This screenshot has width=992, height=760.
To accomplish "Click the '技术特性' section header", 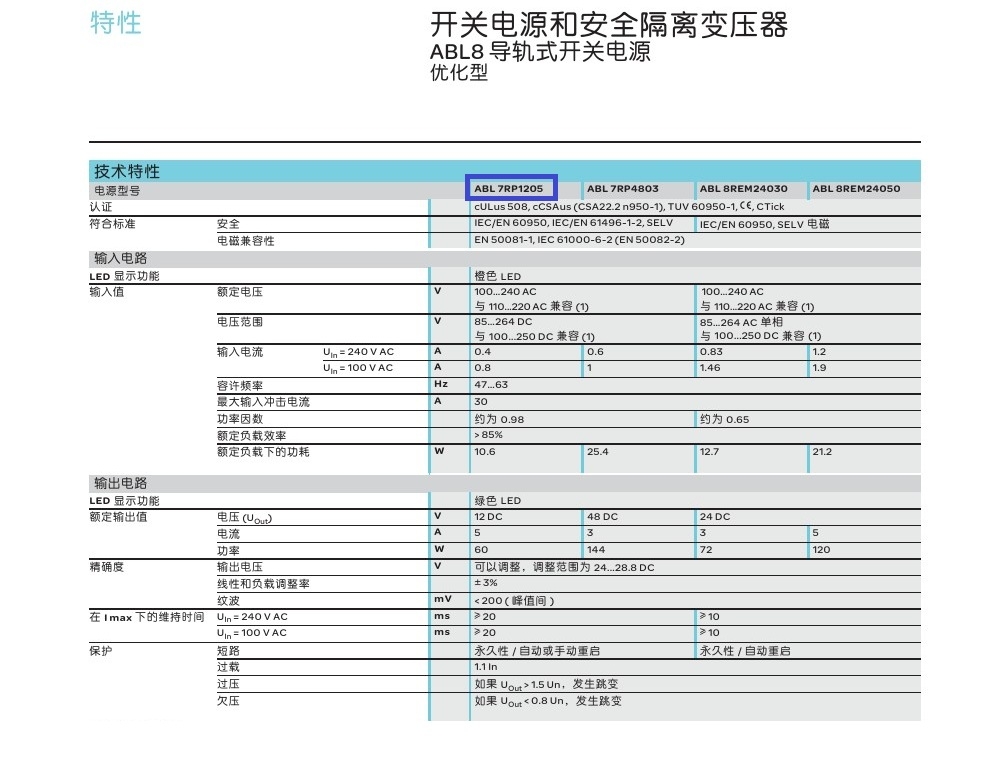I will click(127, 171).
